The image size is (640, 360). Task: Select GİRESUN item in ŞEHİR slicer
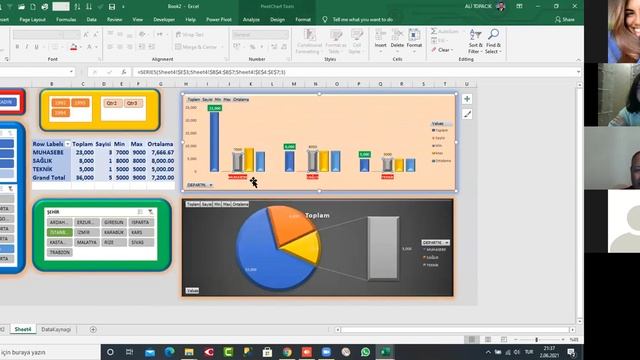click(x=114, y=222)
